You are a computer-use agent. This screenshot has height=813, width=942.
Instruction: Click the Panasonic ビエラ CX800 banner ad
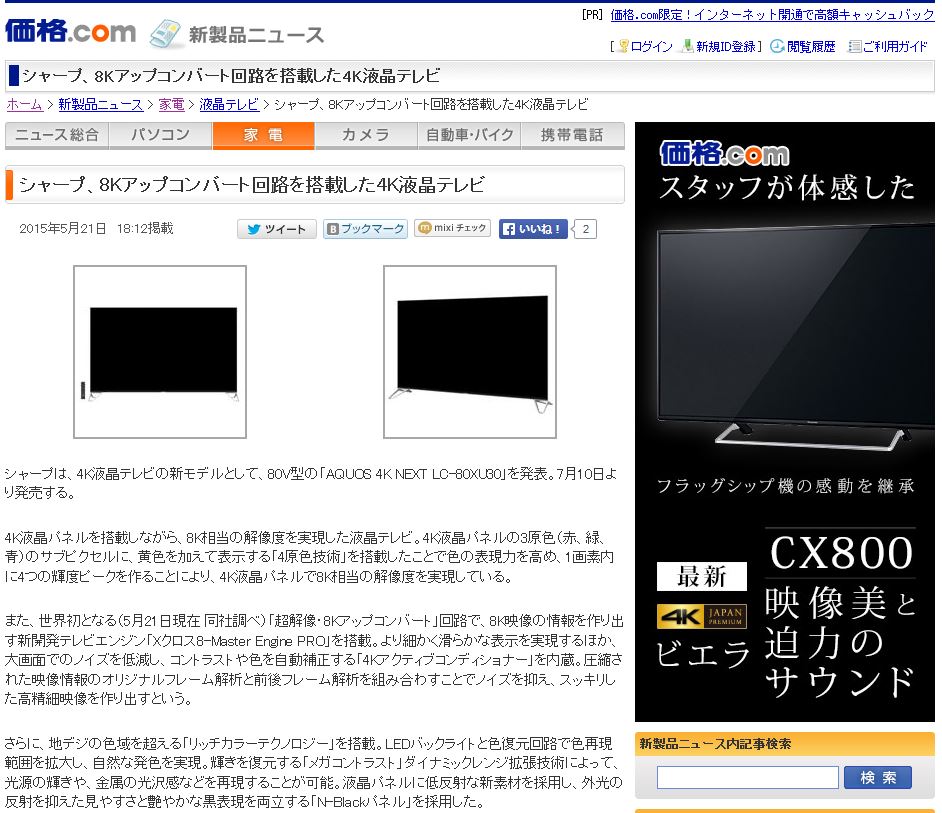click(785, 422)
